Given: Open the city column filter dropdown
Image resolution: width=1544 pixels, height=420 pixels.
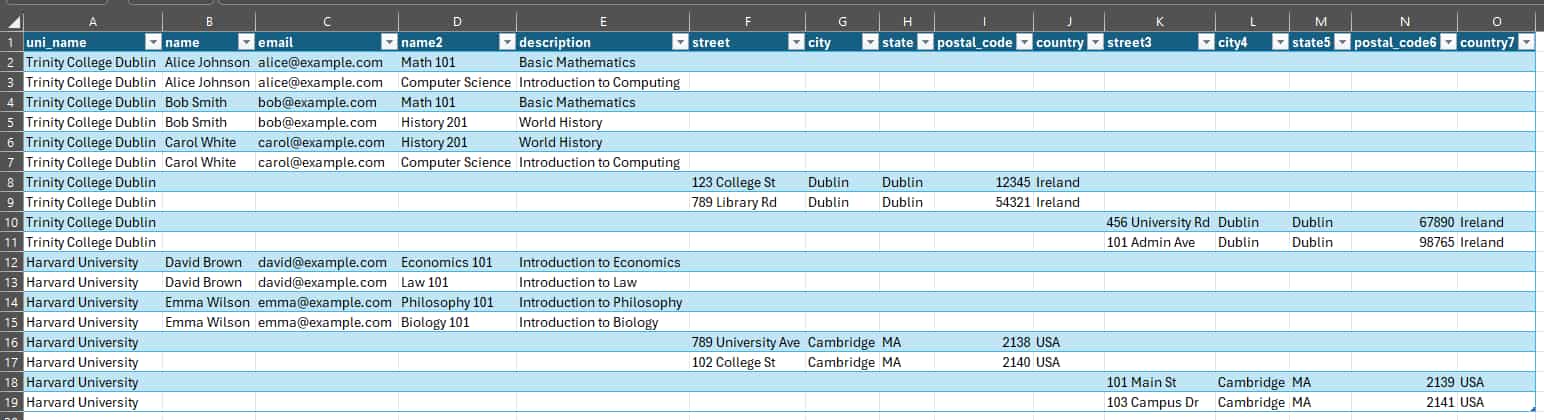Looking at the screenshot, I should click(x=870, y=42).
